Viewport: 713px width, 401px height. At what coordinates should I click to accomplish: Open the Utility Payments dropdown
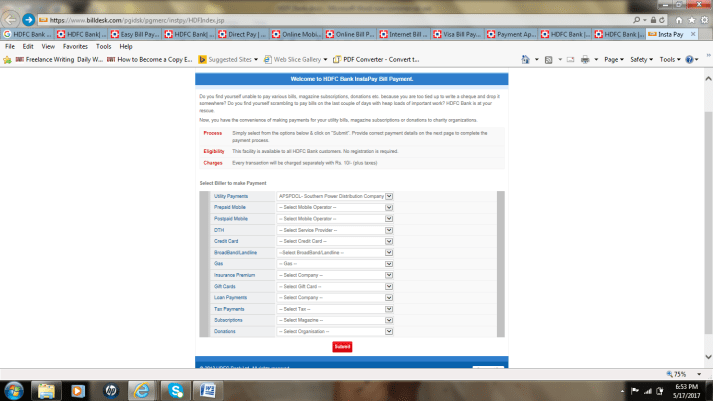click(x=335, y=196)
